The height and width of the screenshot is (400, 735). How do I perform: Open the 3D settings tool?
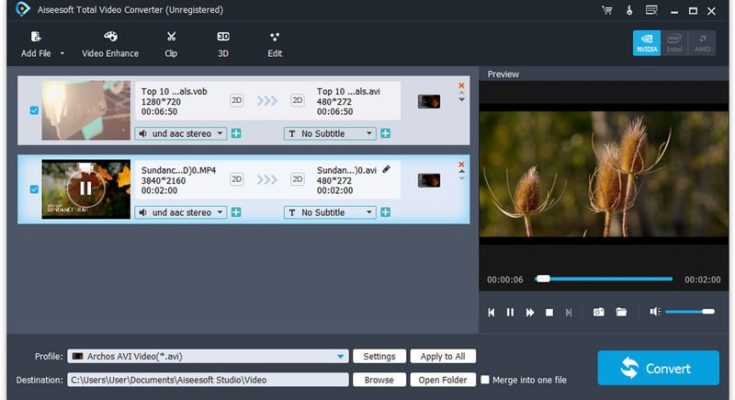223,37
